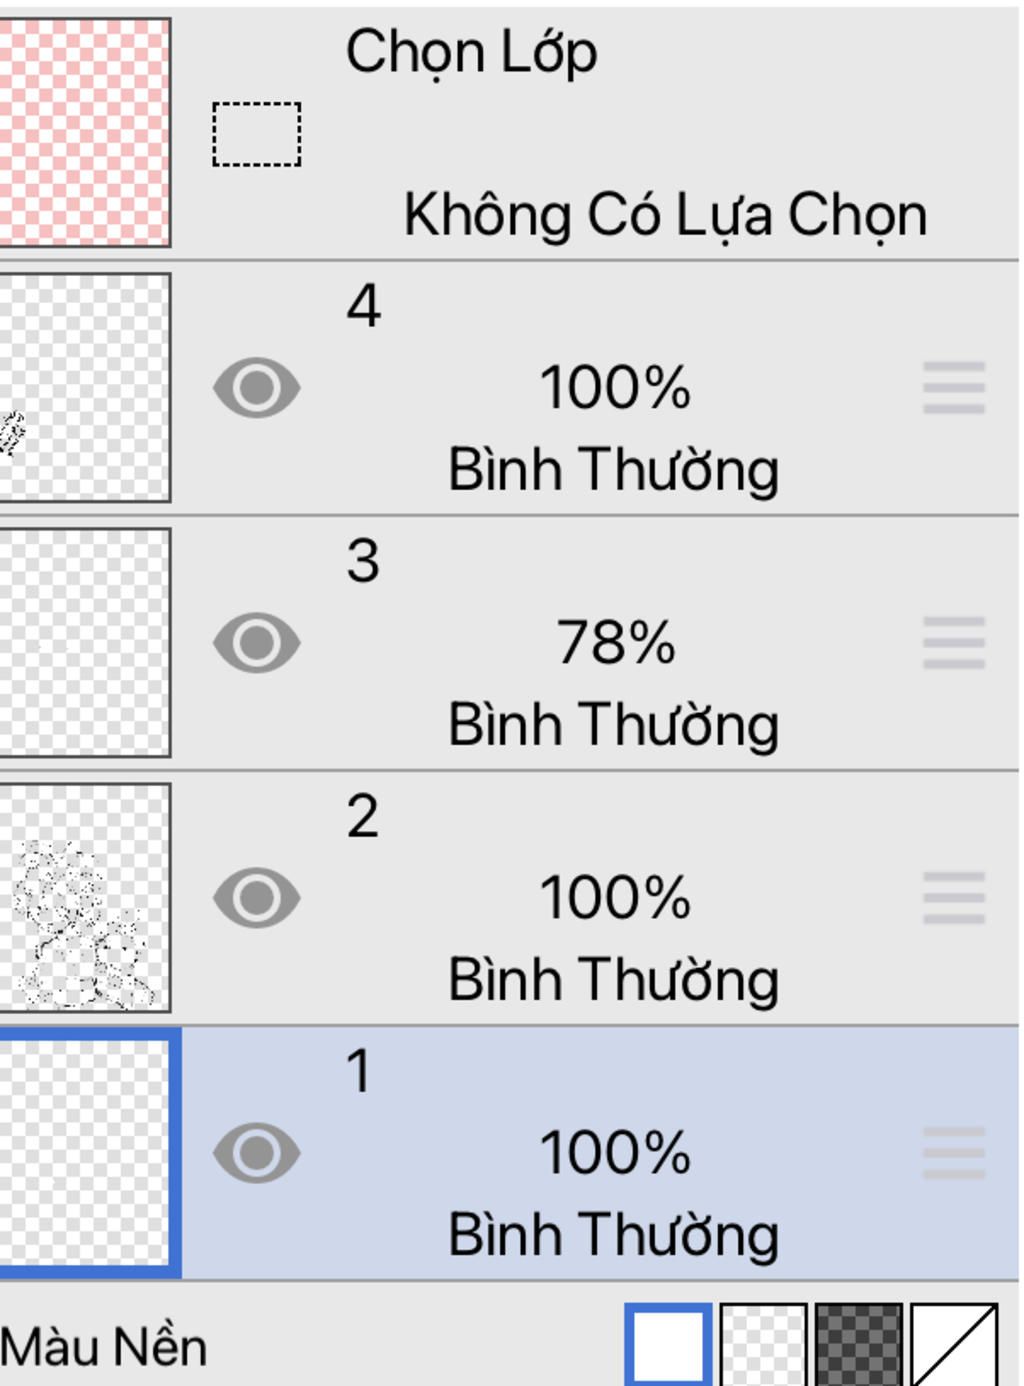Image resolution: width=1024 pixels, height=1386 pixels.
Task: Select layer 2 sketch thumbnail
Action: click(x=85, y=897)
